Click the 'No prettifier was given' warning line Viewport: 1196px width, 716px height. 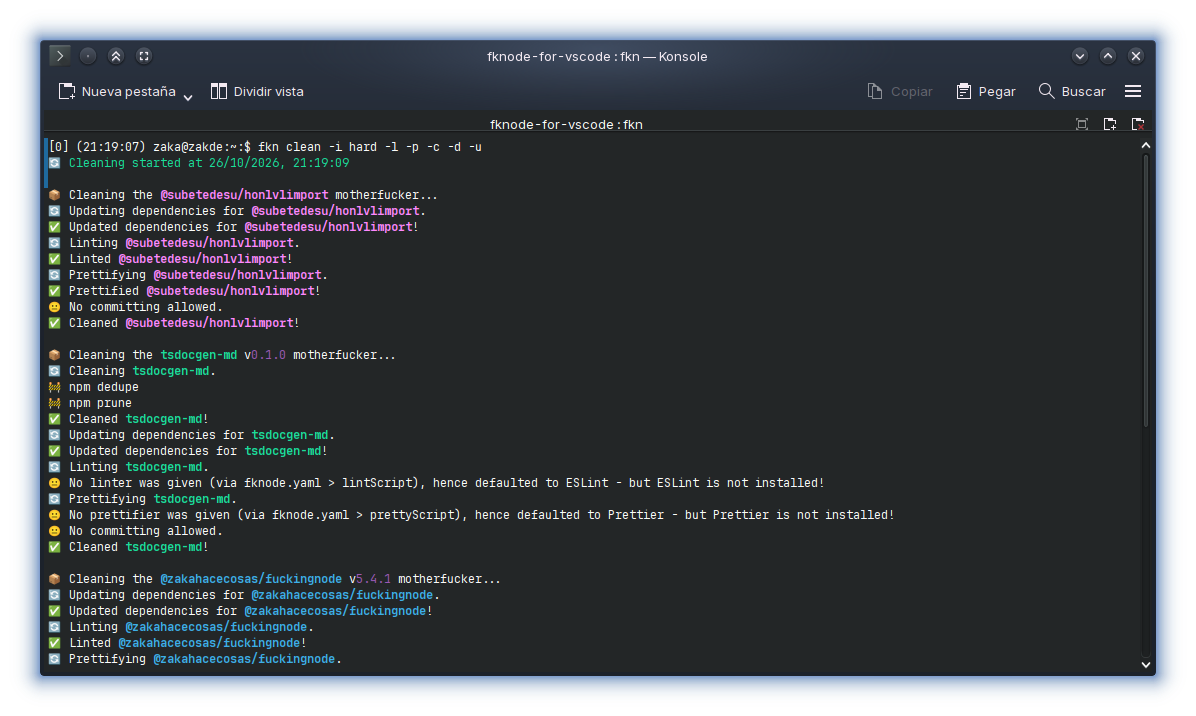coord(481,515)
